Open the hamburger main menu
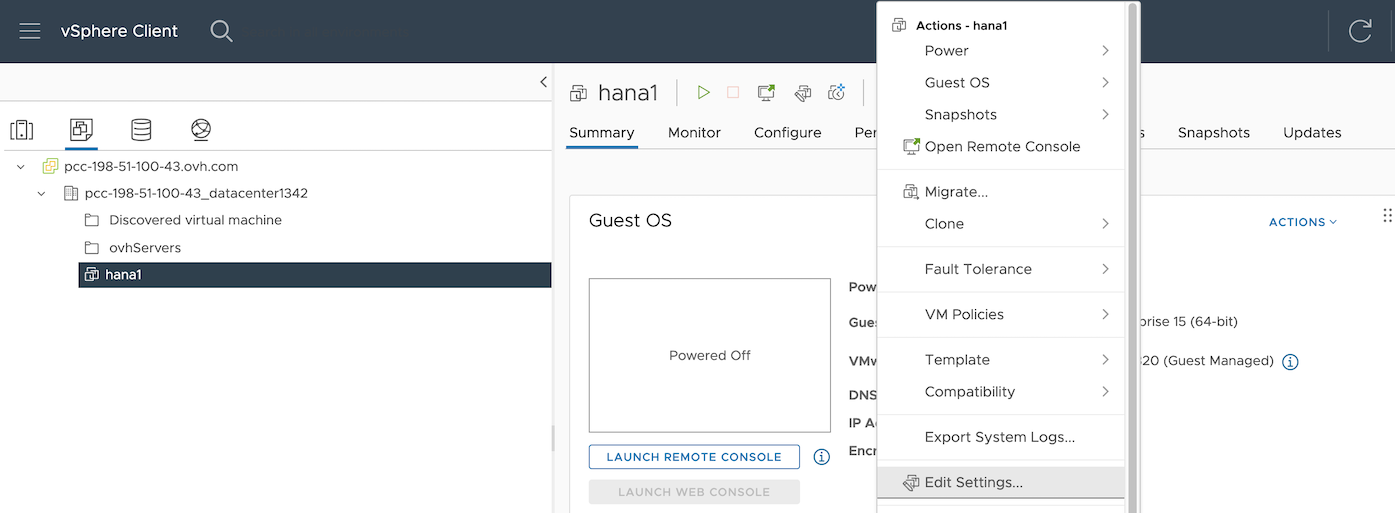Image resolution: width=1395 pixels, height=513 pixels. coord(30,31)
